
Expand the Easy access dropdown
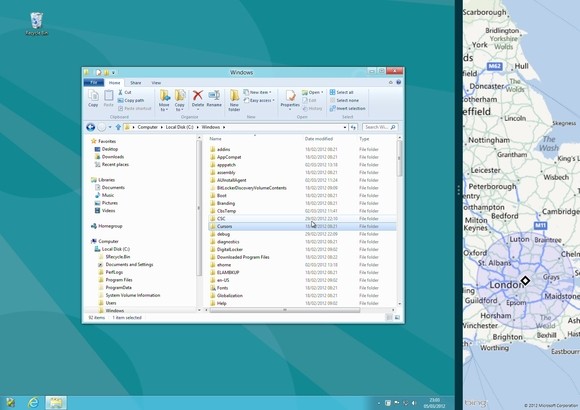(259, 100)
